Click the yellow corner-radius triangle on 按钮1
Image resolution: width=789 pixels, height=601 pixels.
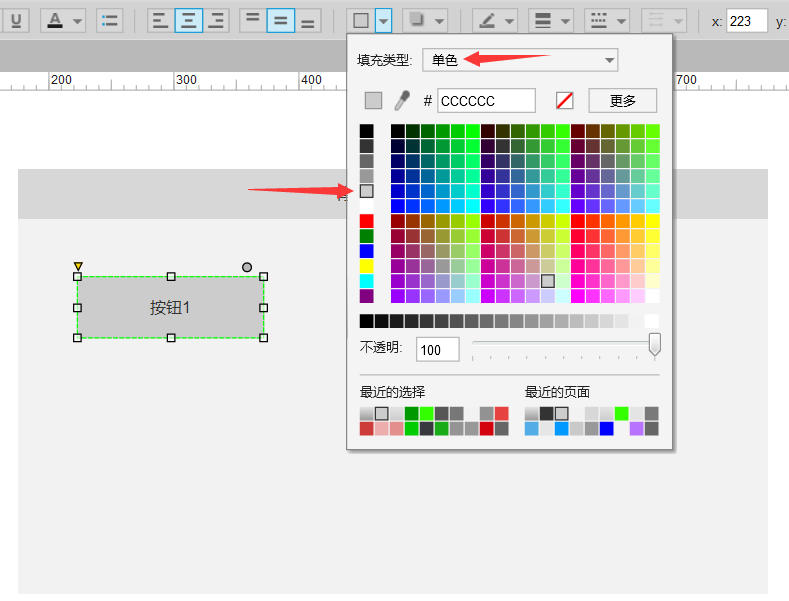(78, 266)
